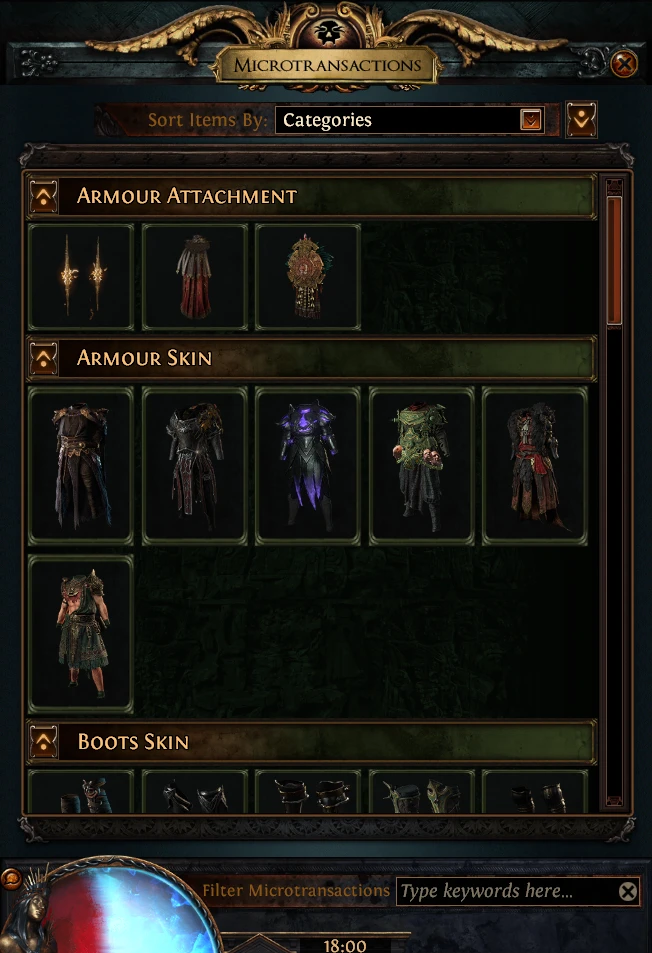Select the green ornate armour skin
Image resolution: width=652 pixels, height=953 pixels.
click(x=422, y=466)
